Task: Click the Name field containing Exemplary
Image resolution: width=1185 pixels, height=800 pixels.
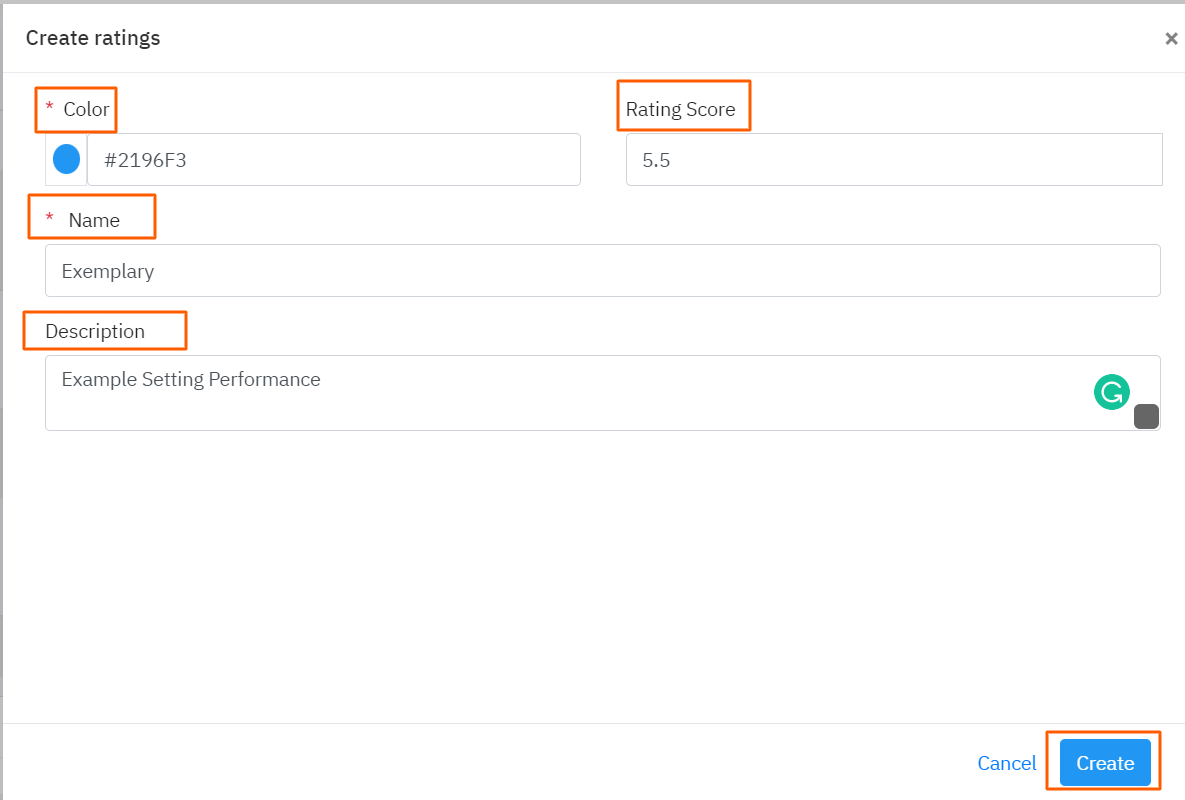Action: pos(602,270)
